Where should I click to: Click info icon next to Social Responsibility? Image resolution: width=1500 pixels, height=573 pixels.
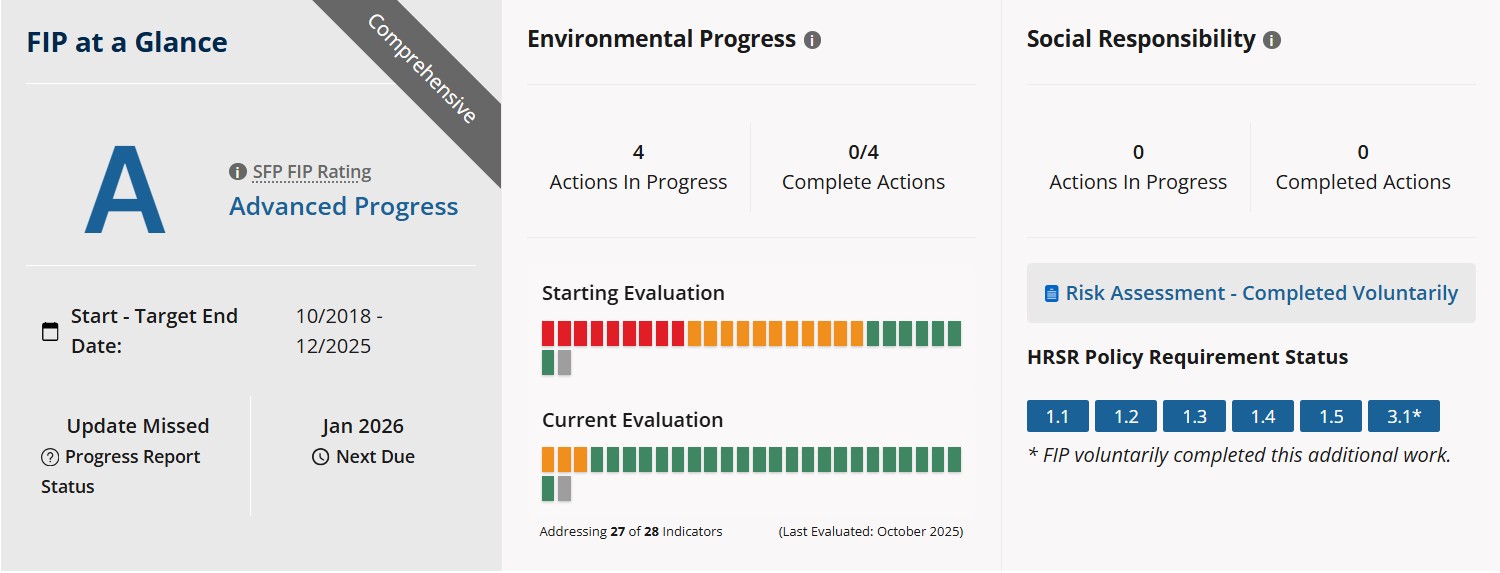(1271, 41)
